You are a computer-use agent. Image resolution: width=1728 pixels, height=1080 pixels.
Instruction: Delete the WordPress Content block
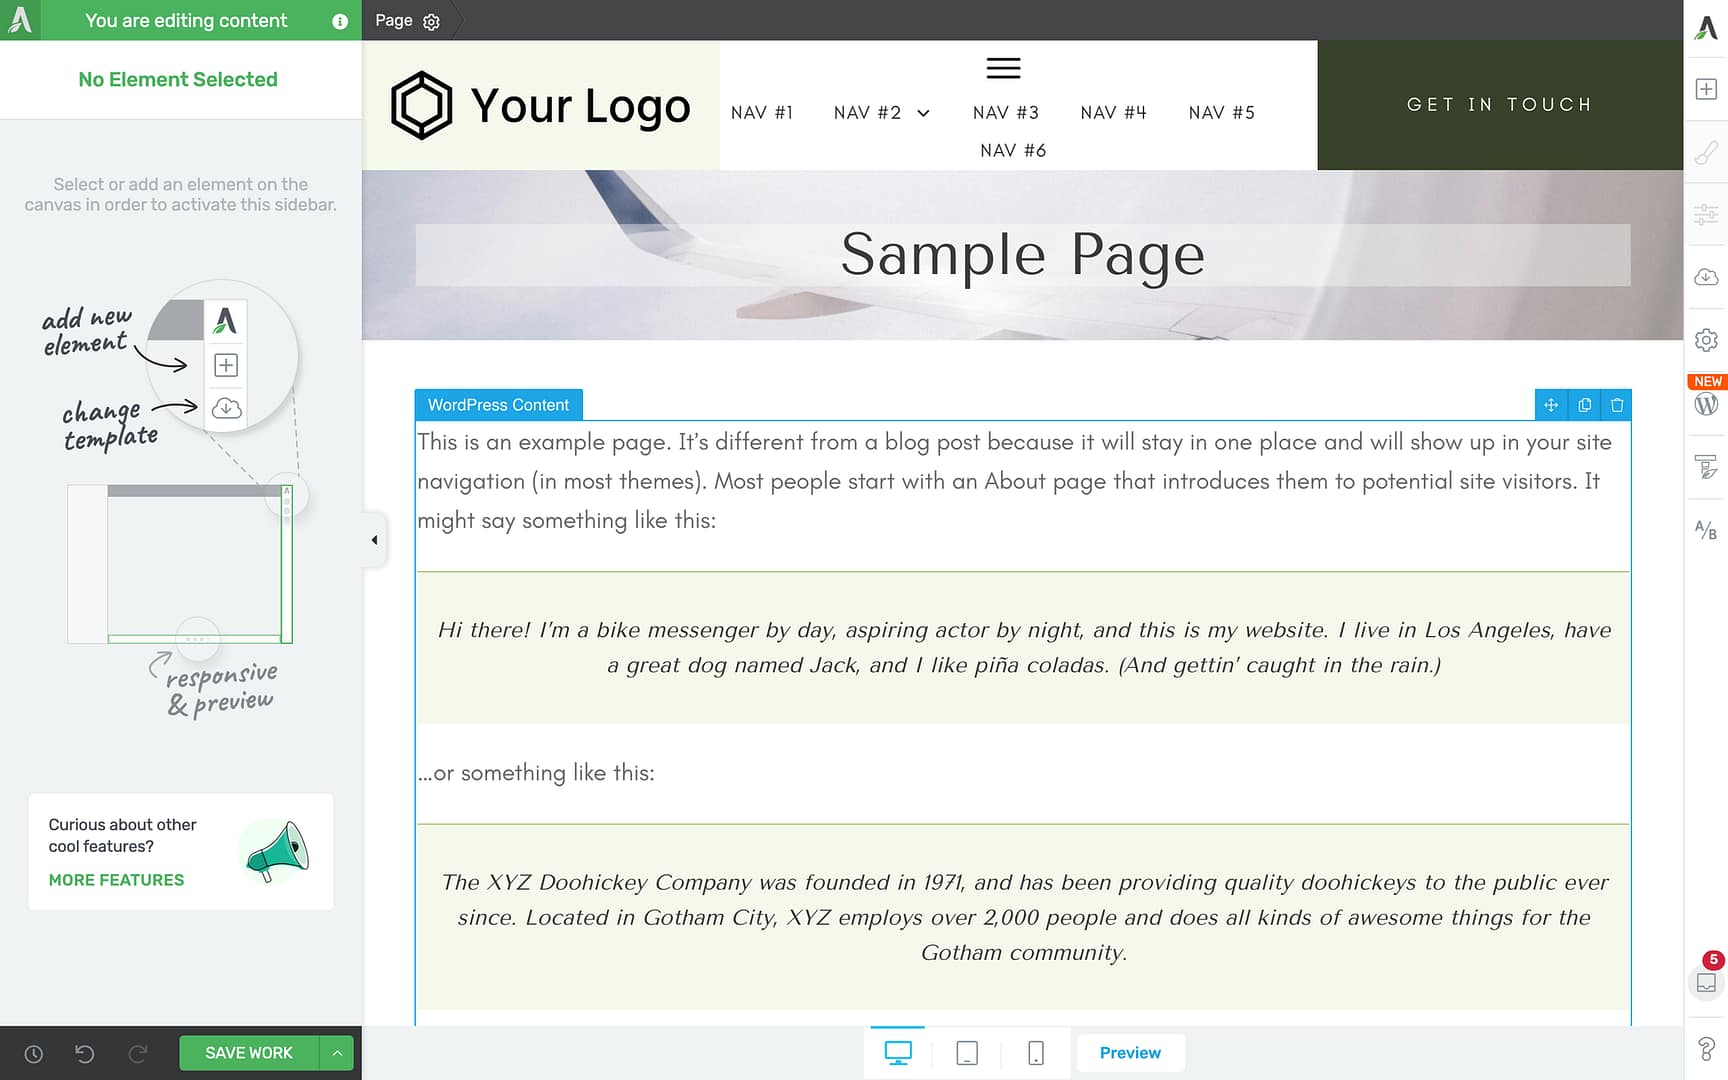click(x=1617, y=405)
